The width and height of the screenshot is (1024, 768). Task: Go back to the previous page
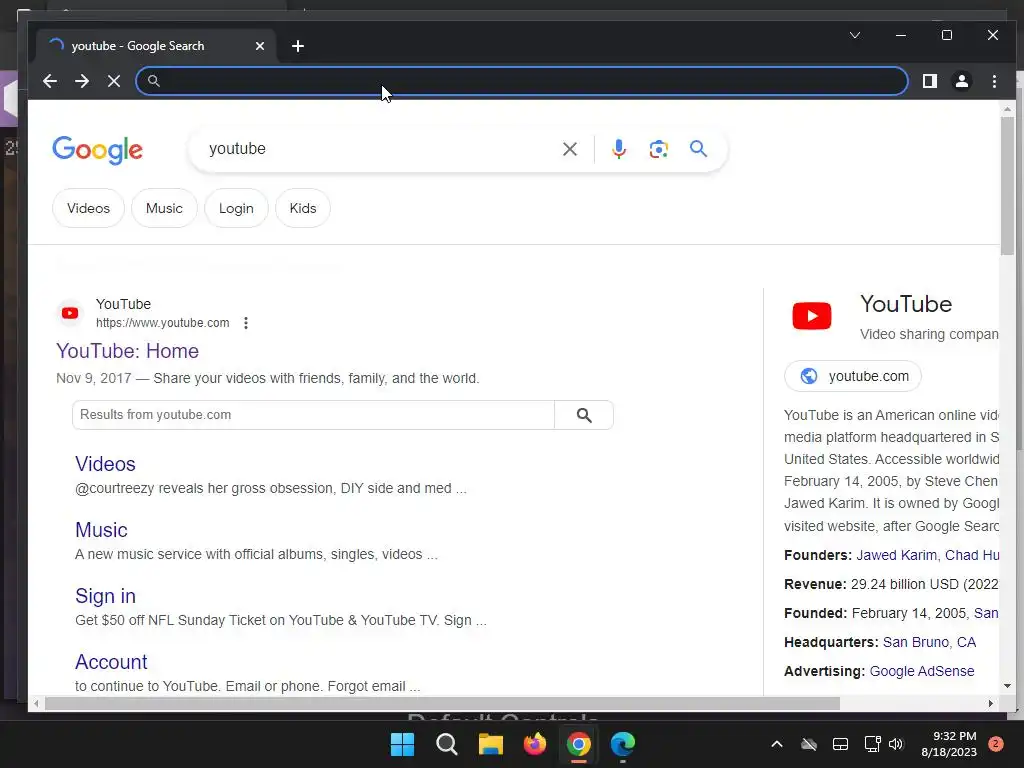point(50,81)
